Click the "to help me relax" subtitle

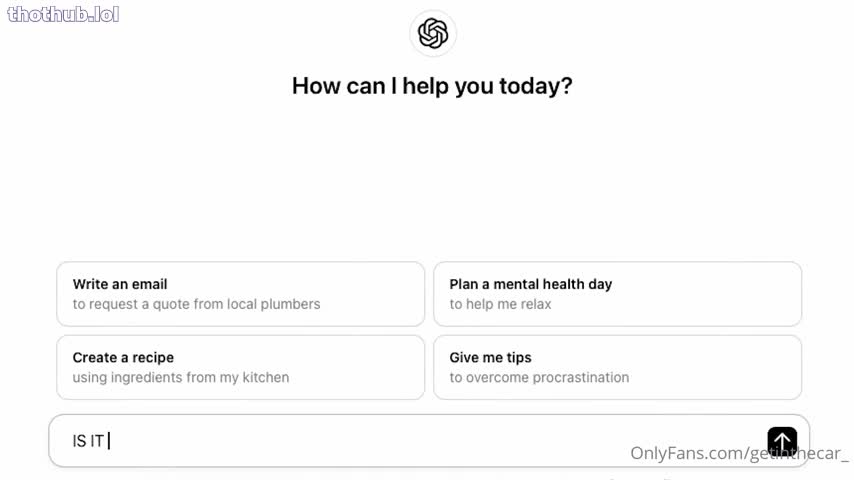(x=500, y=304)
